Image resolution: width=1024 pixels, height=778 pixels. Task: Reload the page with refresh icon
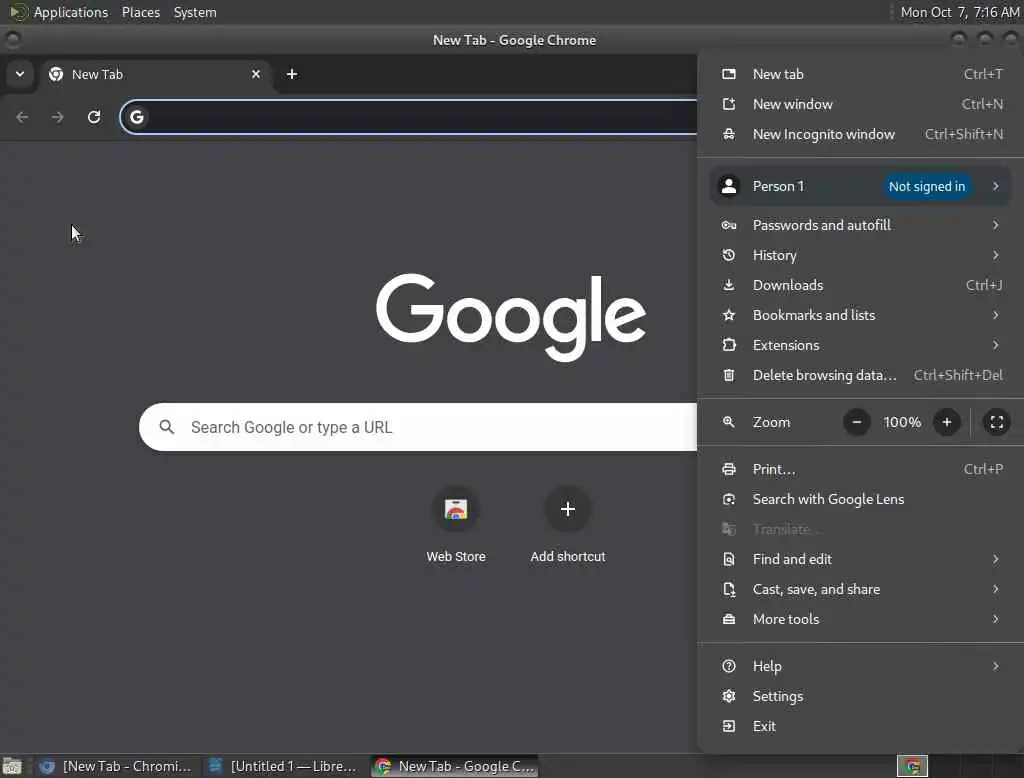[94, 117]
